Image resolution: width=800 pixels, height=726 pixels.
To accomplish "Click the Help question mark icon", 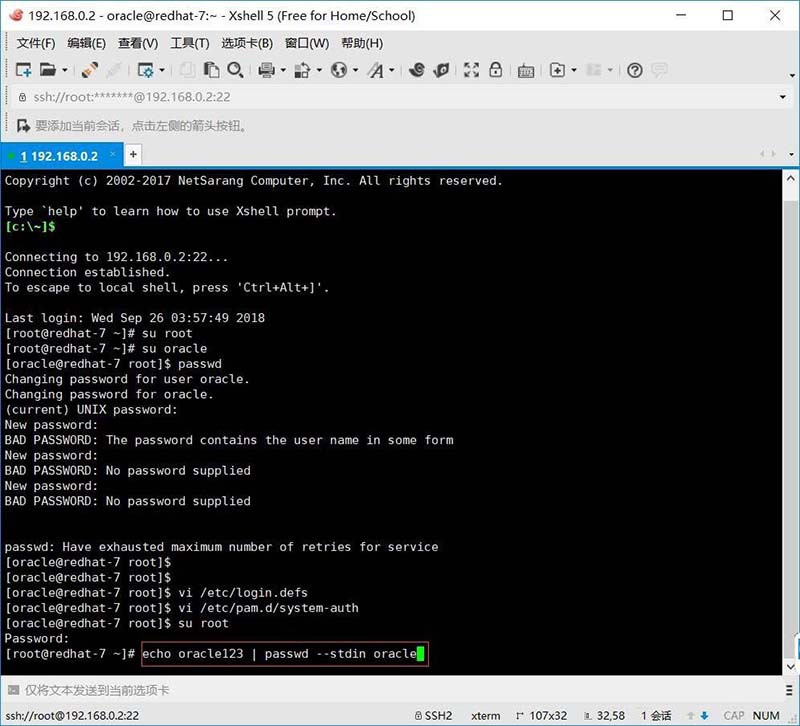I will click(x=633, y=70).
